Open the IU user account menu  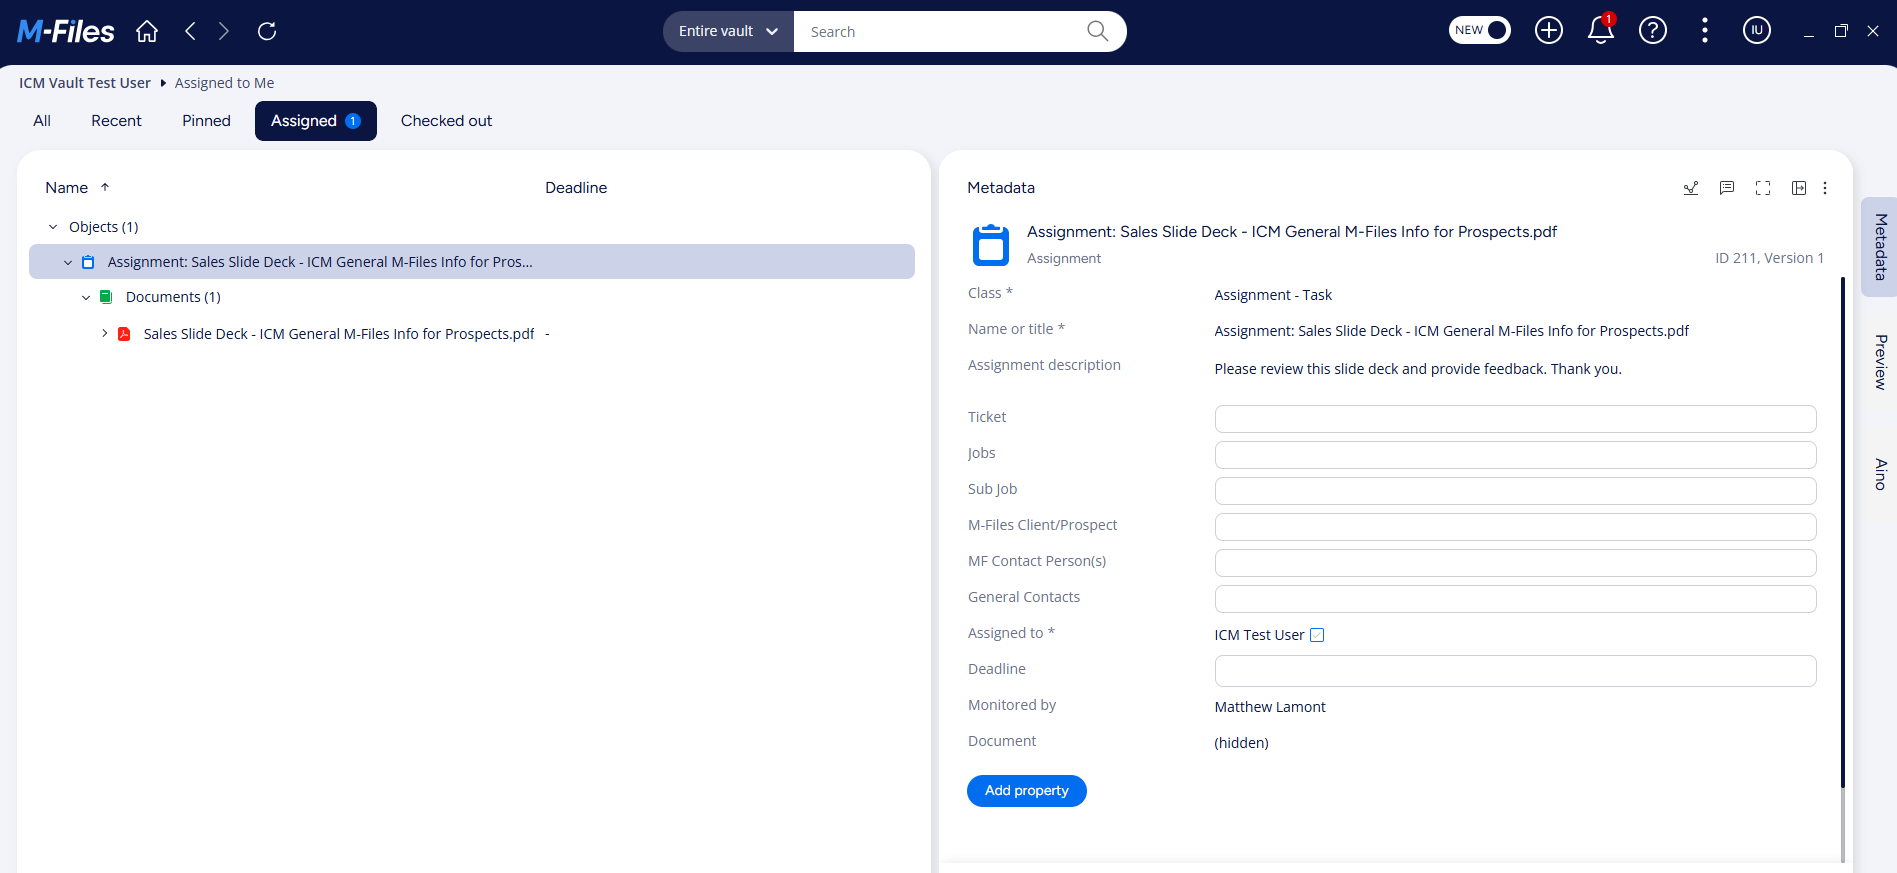(x=1757, y=31)
